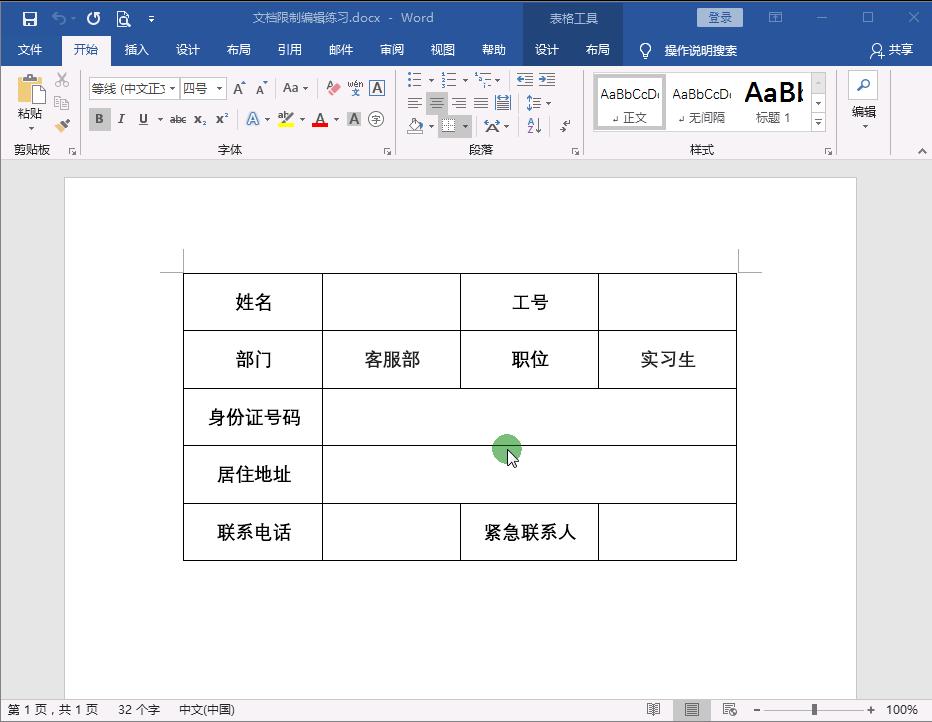The image size is (932, 722).
Task: Open the font size dropdown
Action: (x=219, y=88)
